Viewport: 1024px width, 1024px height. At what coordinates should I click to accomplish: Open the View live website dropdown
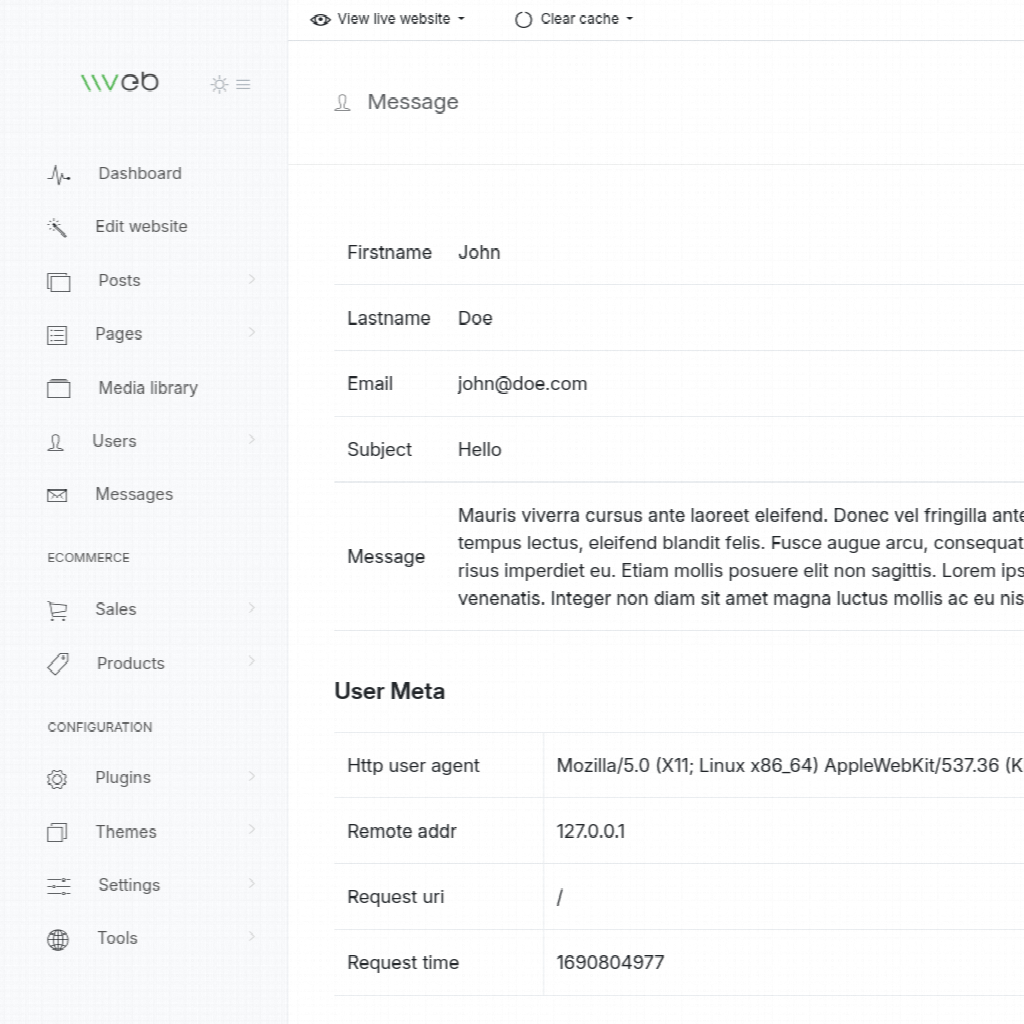pos(388,19)
